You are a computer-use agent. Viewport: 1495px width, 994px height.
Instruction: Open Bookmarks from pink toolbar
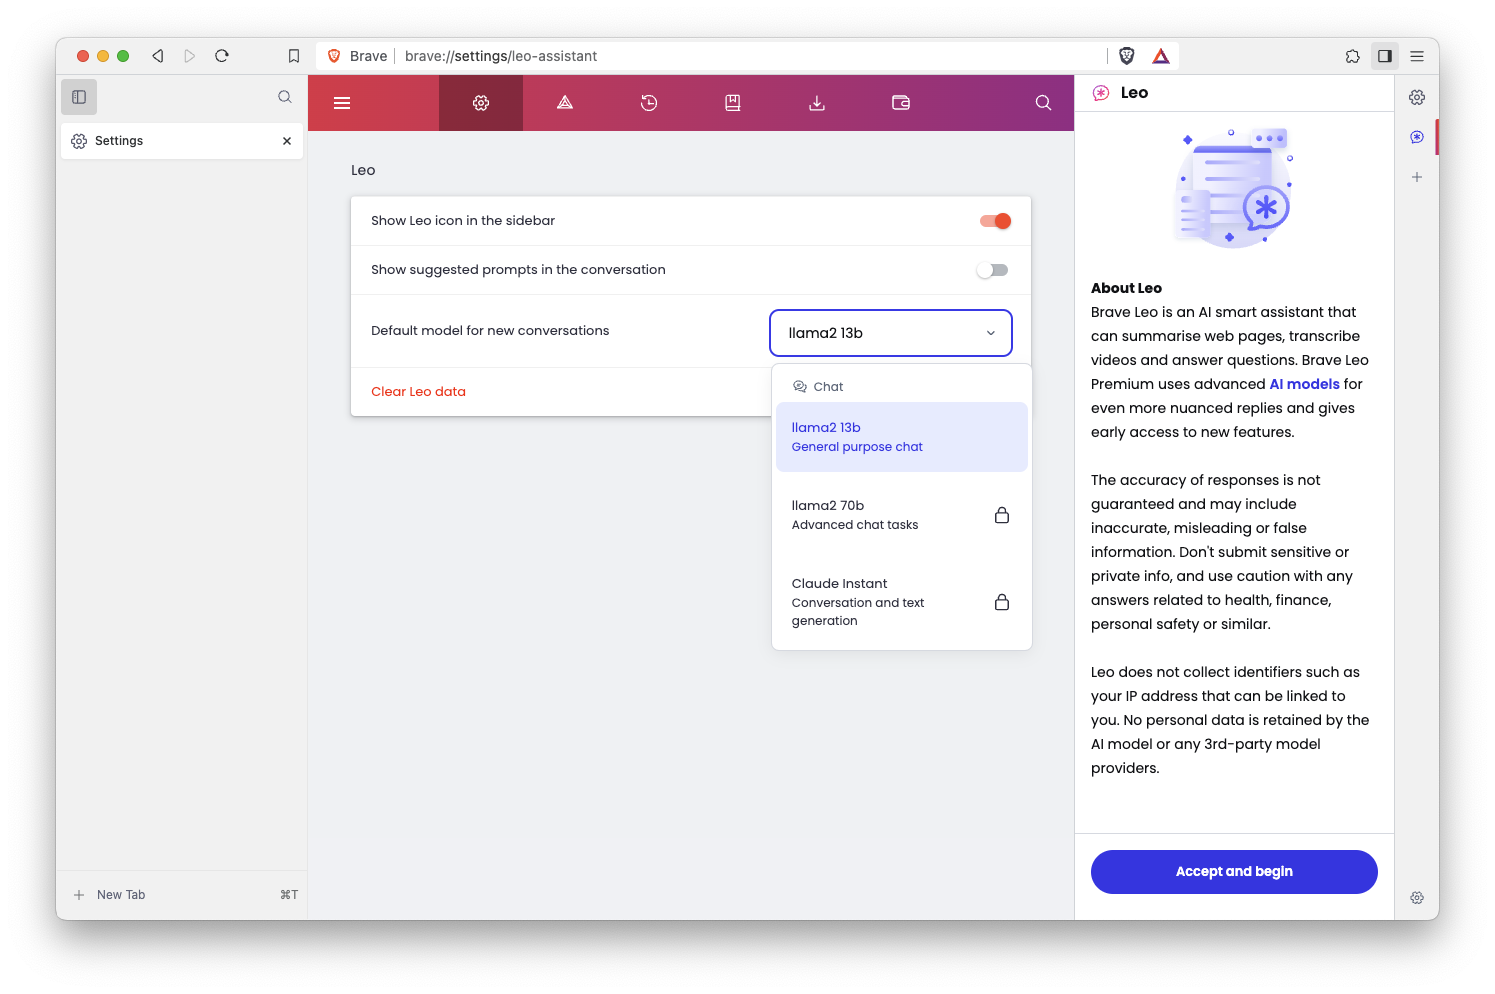click(733, 103)
